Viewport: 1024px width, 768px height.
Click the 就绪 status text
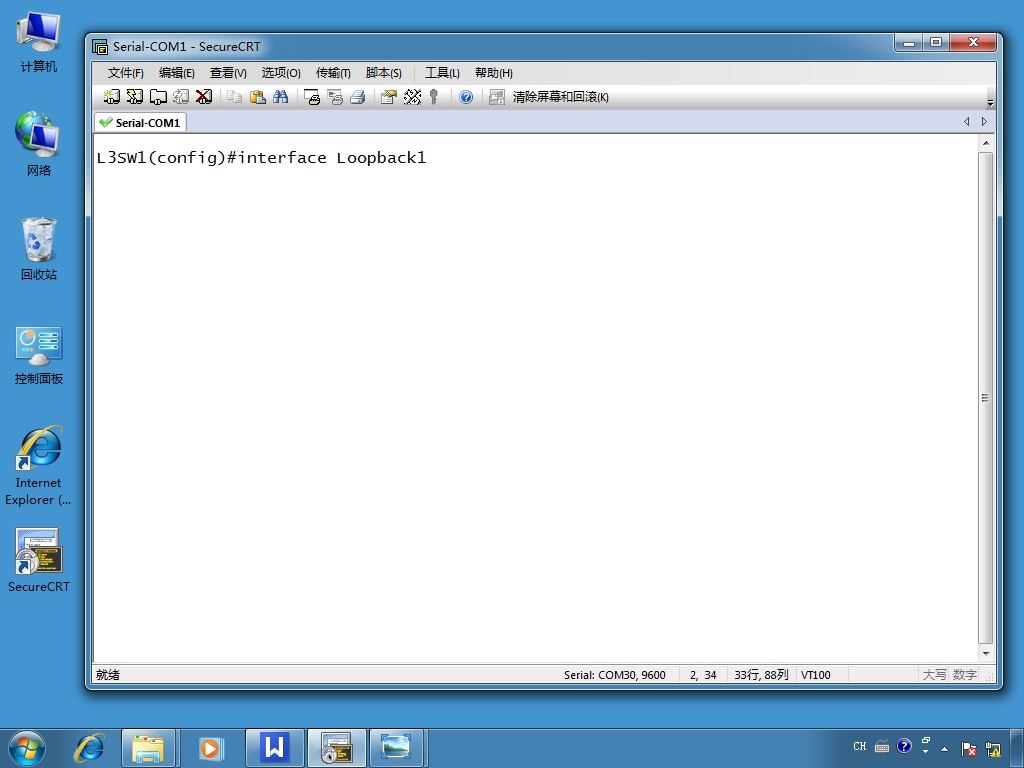coord(108,675)
